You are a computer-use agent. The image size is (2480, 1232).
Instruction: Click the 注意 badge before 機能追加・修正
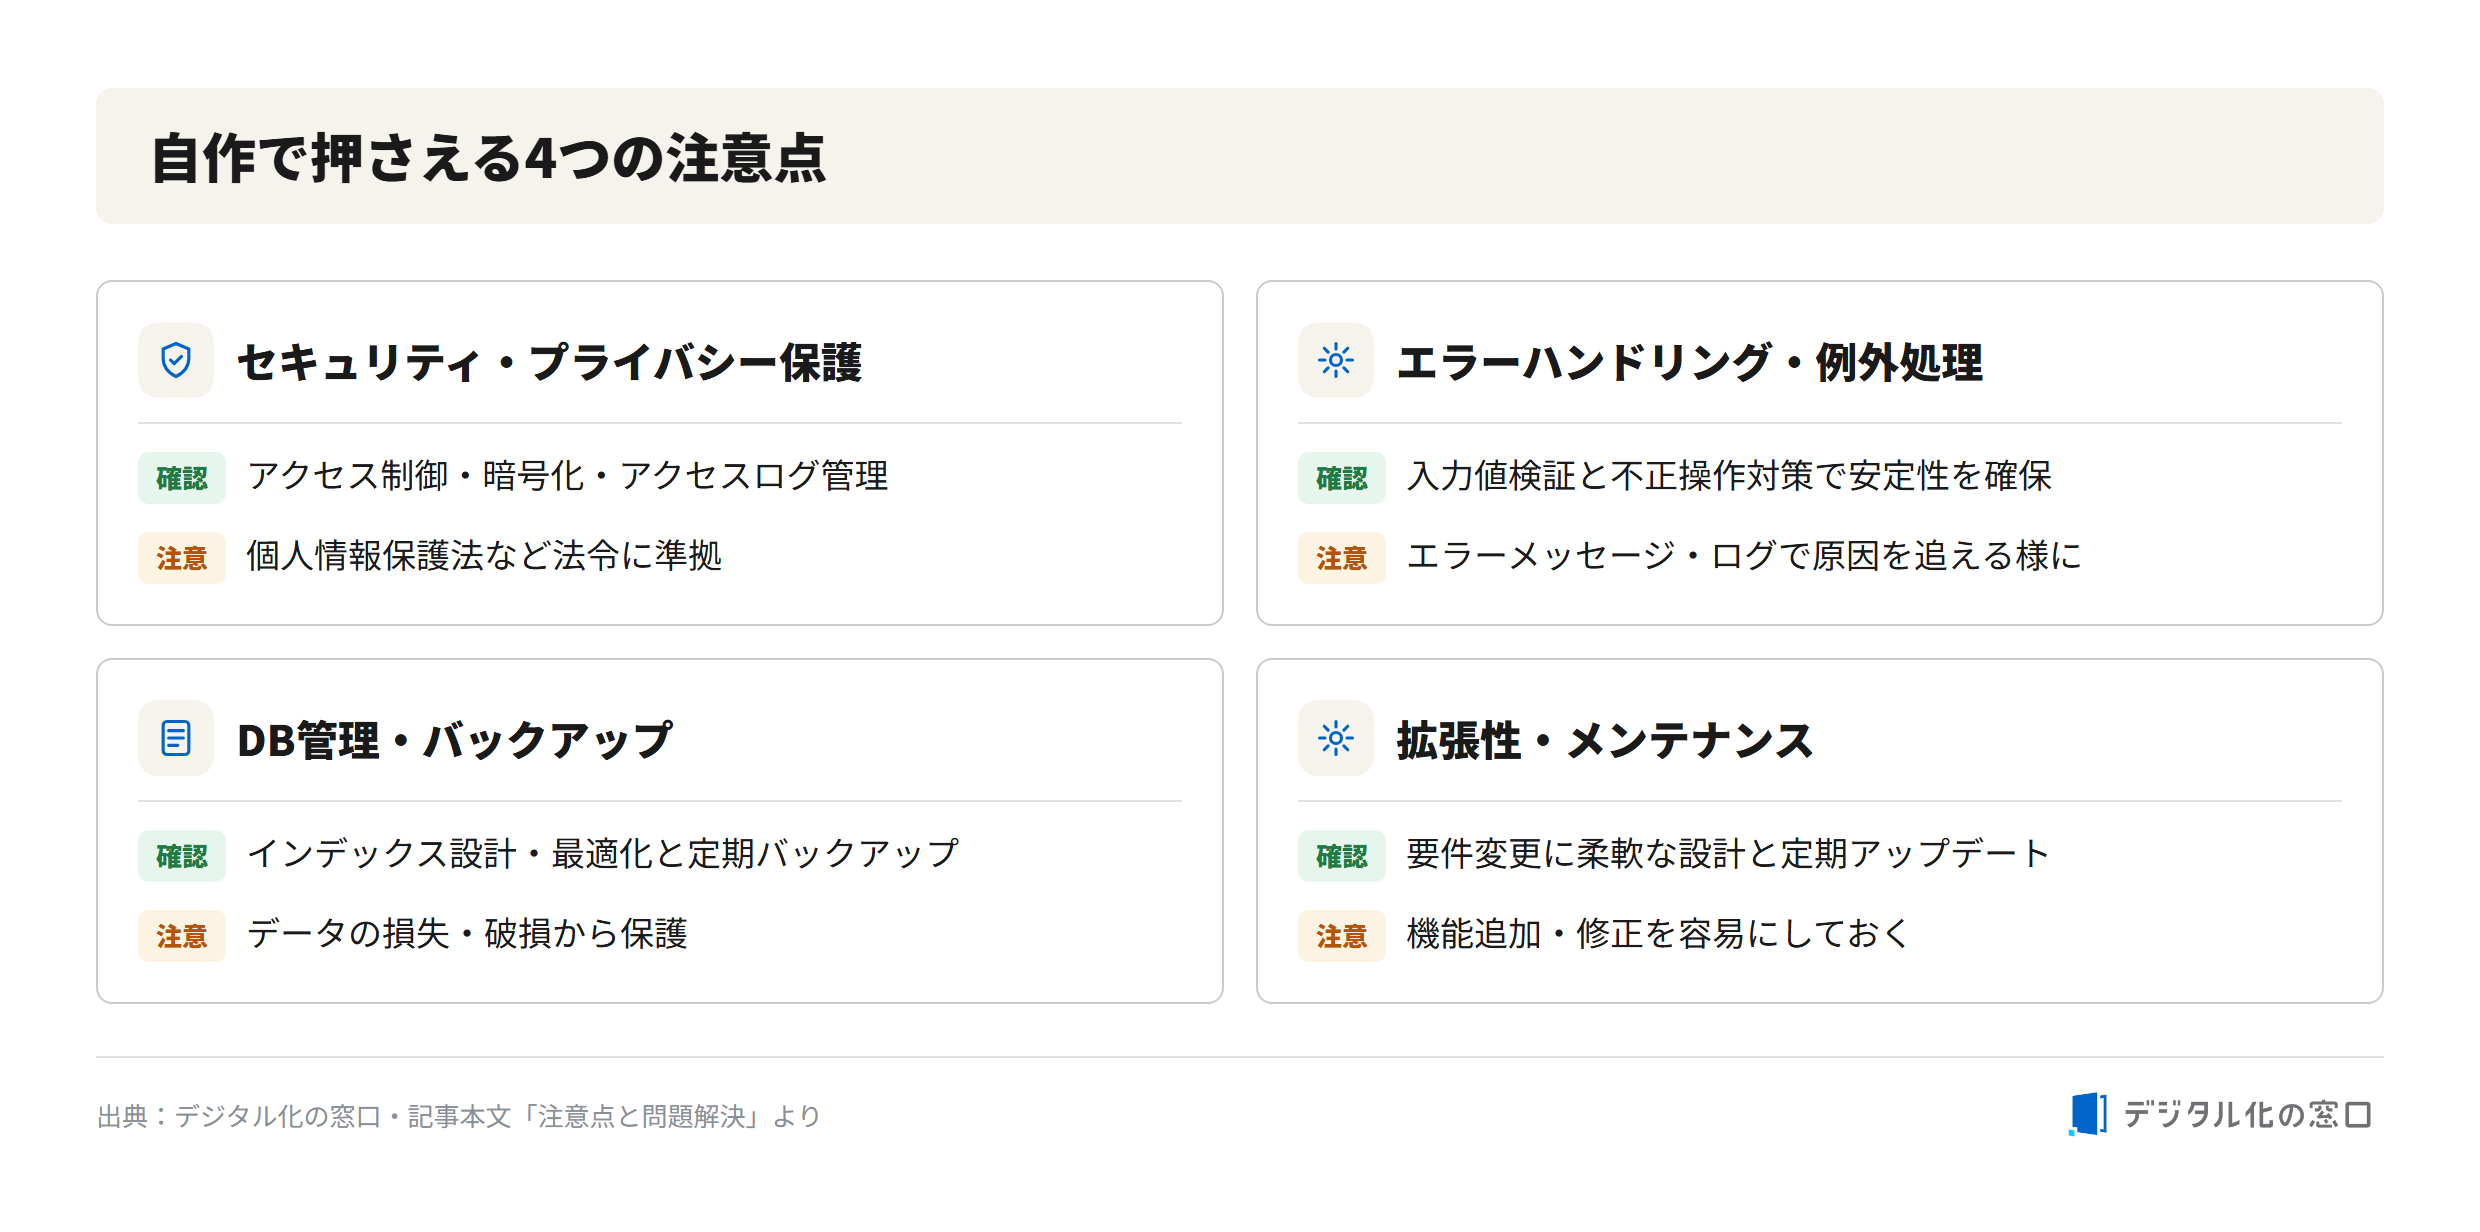(x=1342, y=936)
